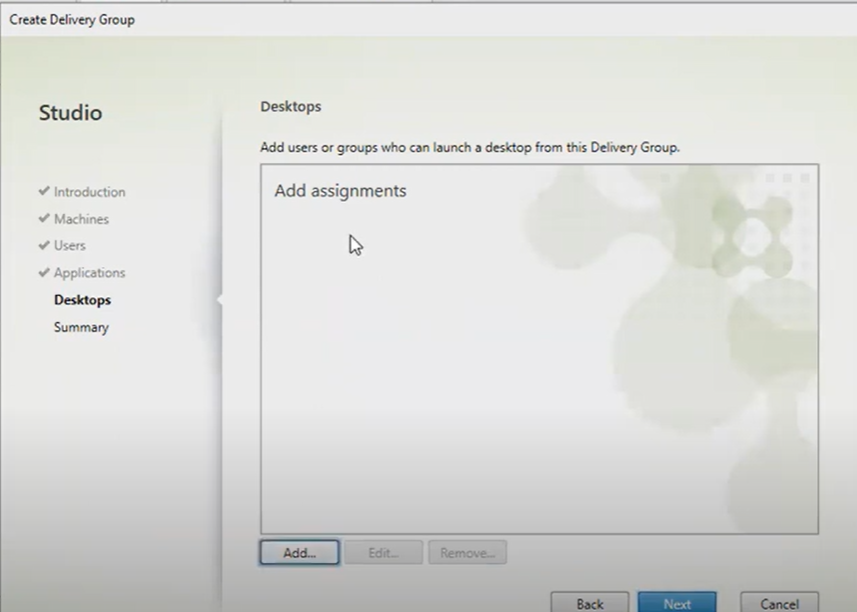
Task: Click the checkmark icon beside Introduction
Action: (44, 191)
